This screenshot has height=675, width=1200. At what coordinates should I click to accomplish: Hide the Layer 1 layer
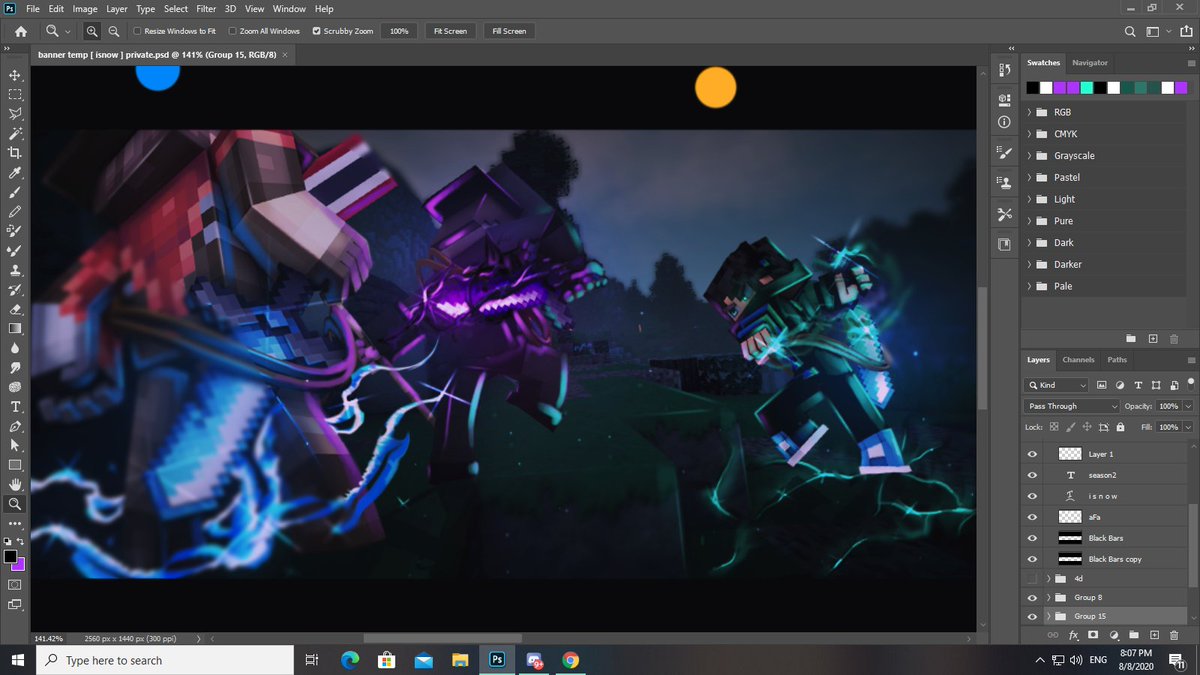click(1033, 454)
